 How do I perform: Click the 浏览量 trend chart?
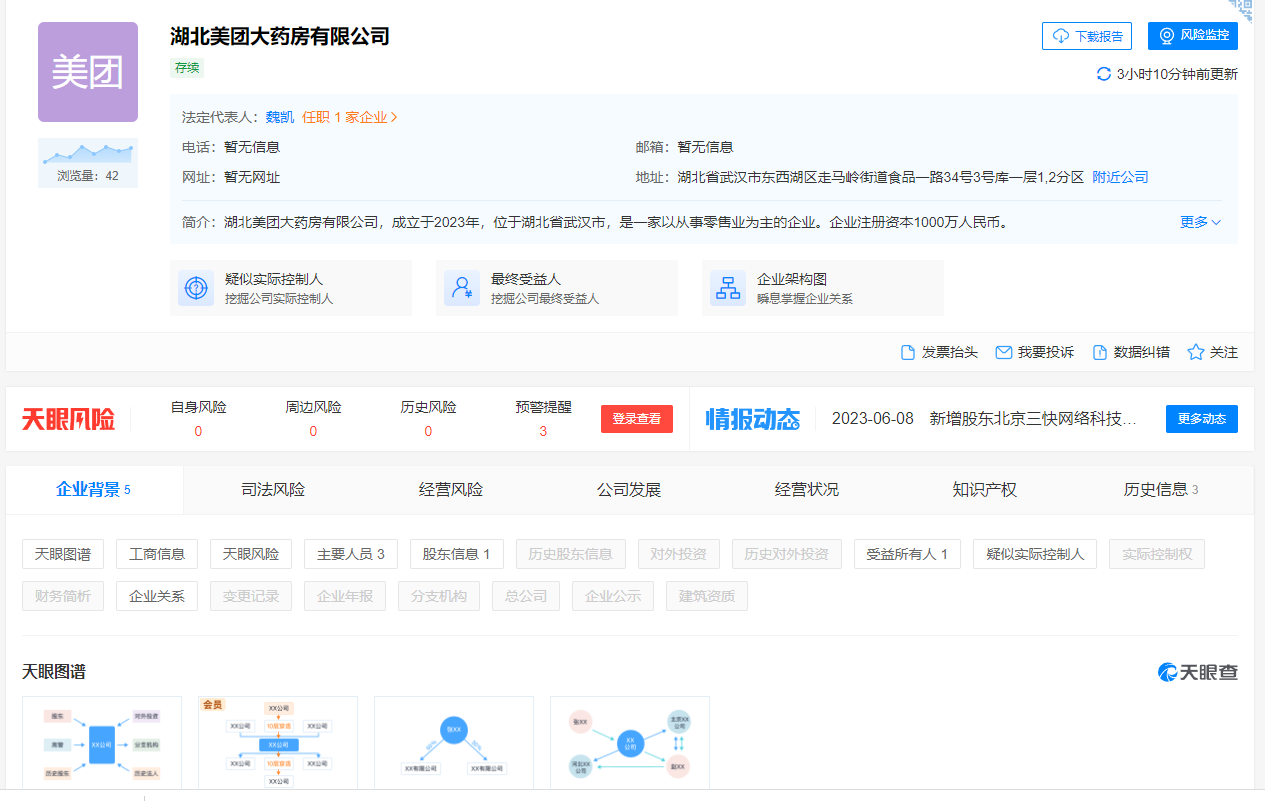point(88,153)
